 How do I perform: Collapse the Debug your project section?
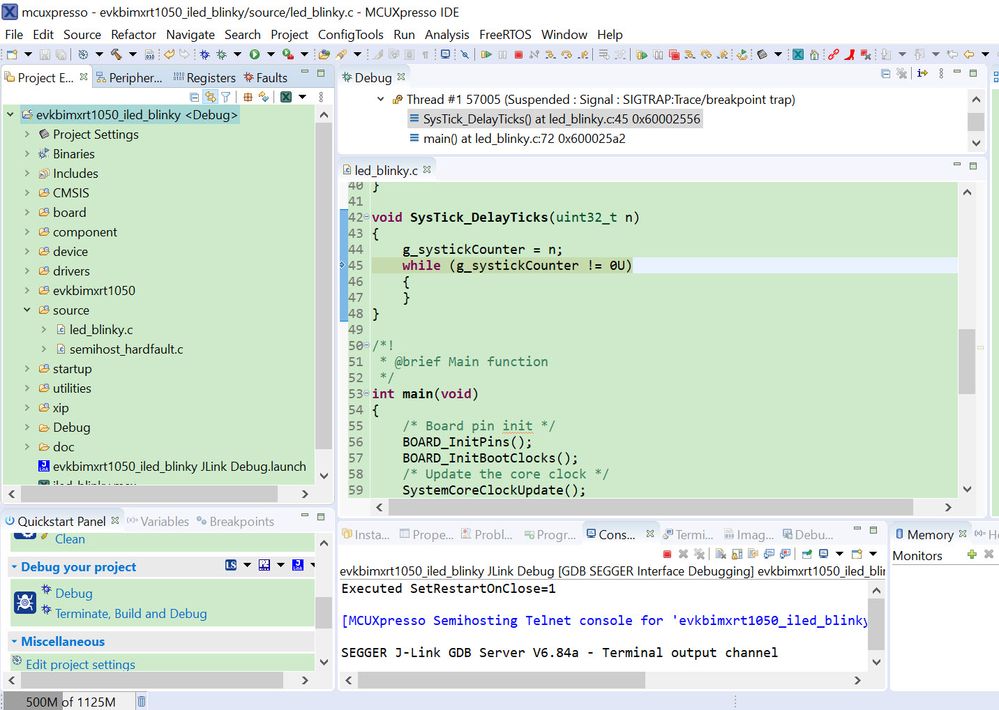pos(14,567)
